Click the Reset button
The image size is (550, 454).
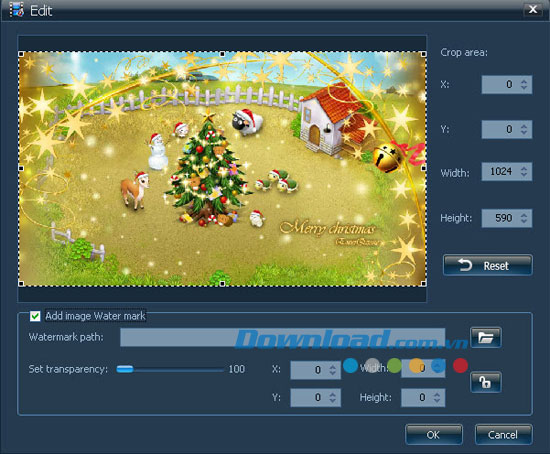(488, 266)
